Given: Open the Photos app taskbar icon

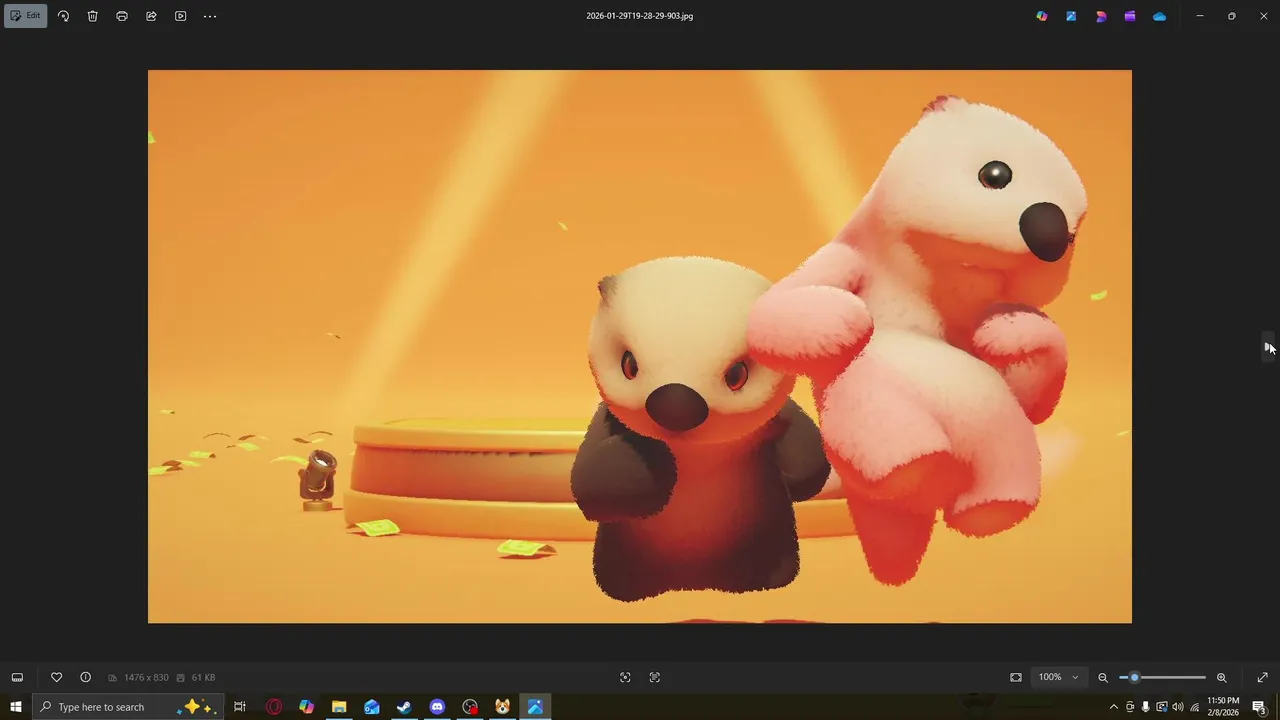Looking at the screenshot, I should [x=535, y=707].
